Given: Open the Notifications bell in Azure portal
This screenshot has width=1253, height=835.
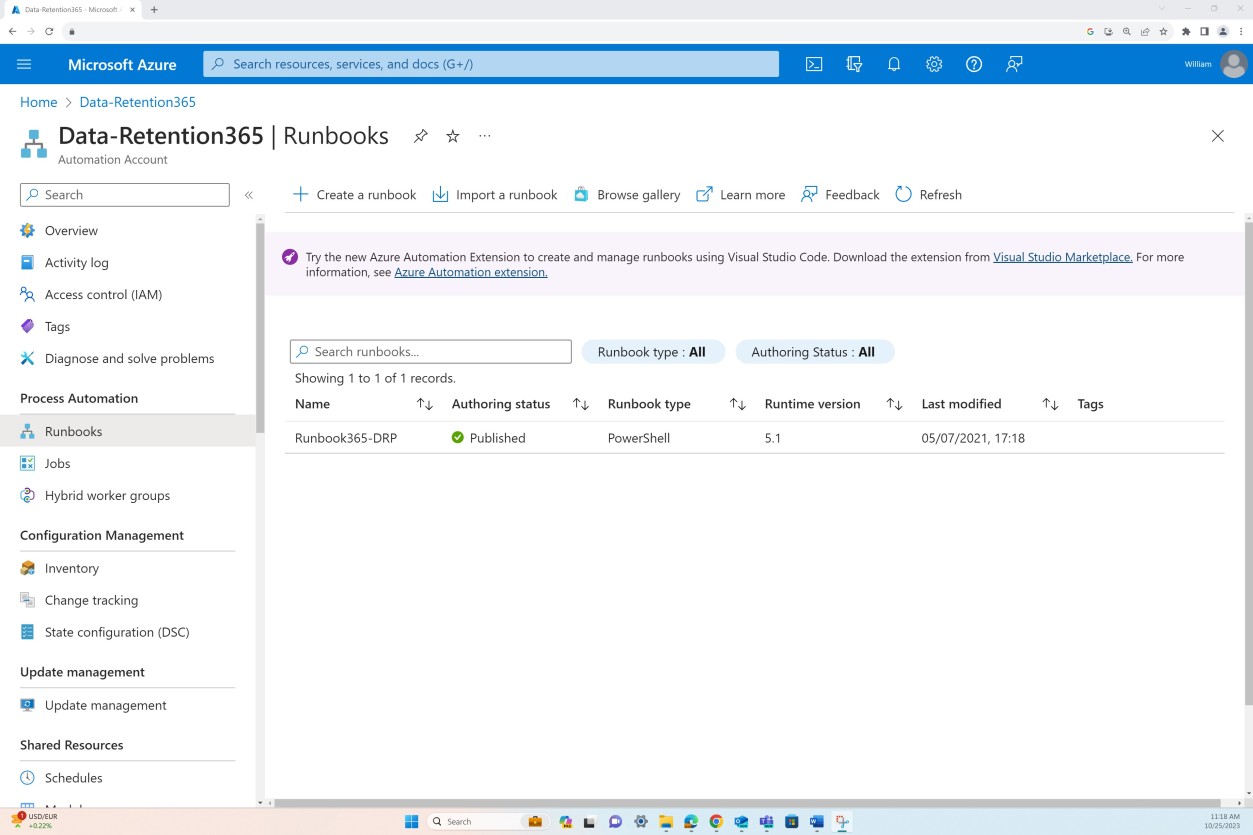Looking at the screenshot, I should point(893,64).
